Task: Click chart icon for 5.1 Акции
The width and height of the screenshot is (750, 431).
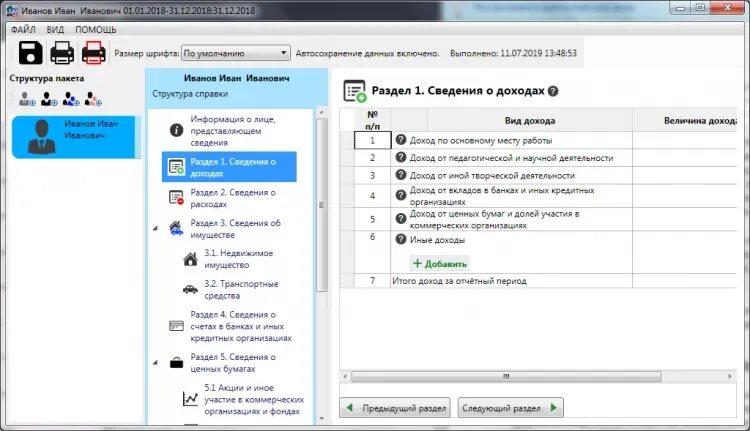Action: click(190, 399)
